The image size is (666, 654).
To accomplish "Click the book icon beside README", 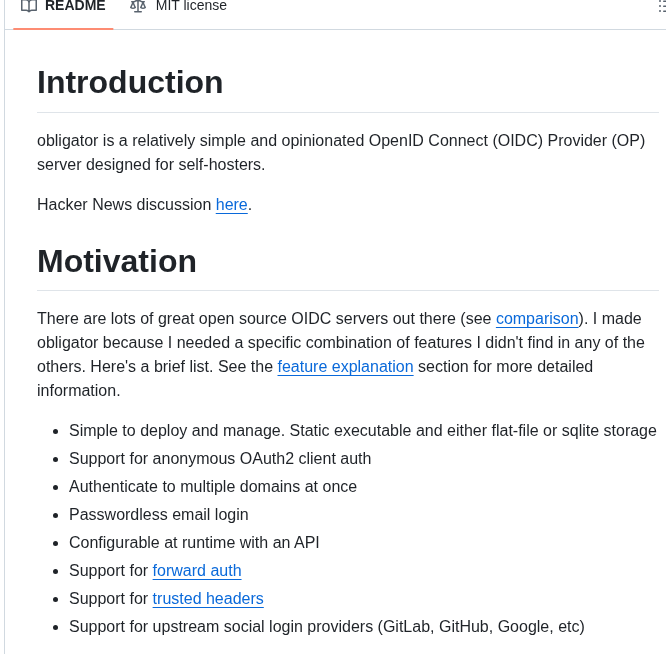I will (29, 6).
